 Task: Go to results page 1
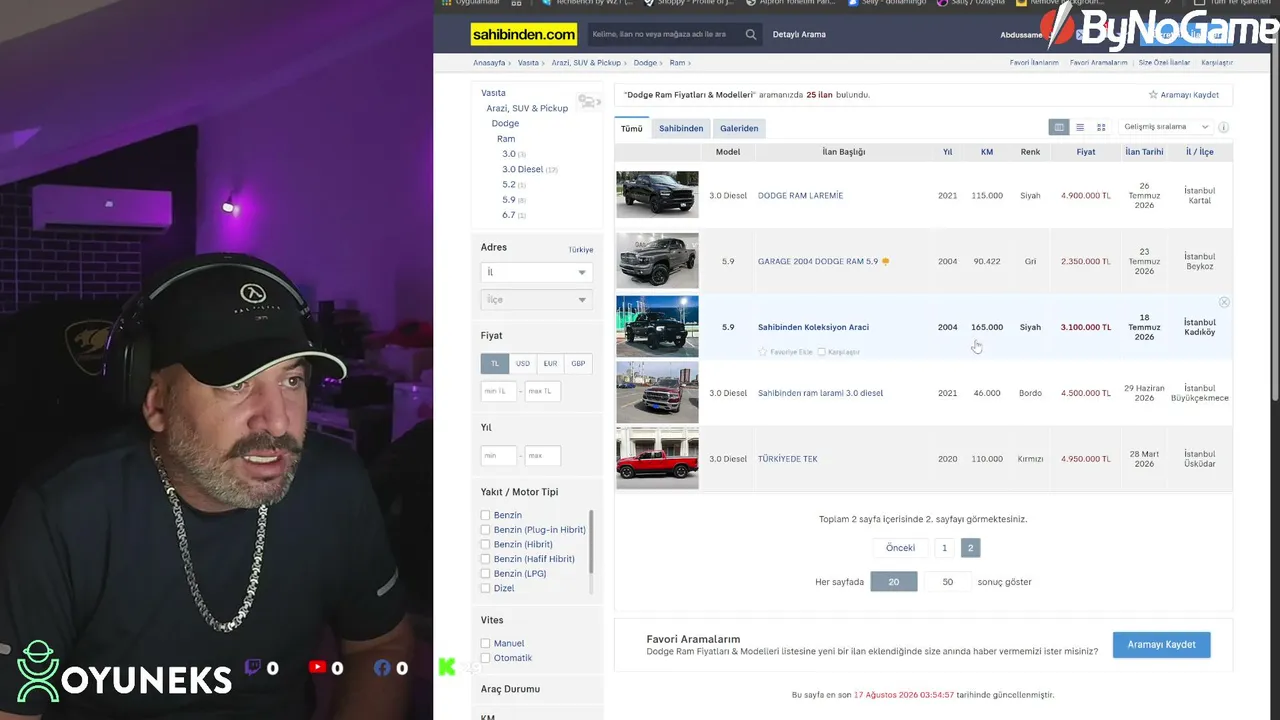tap(944, 548)
